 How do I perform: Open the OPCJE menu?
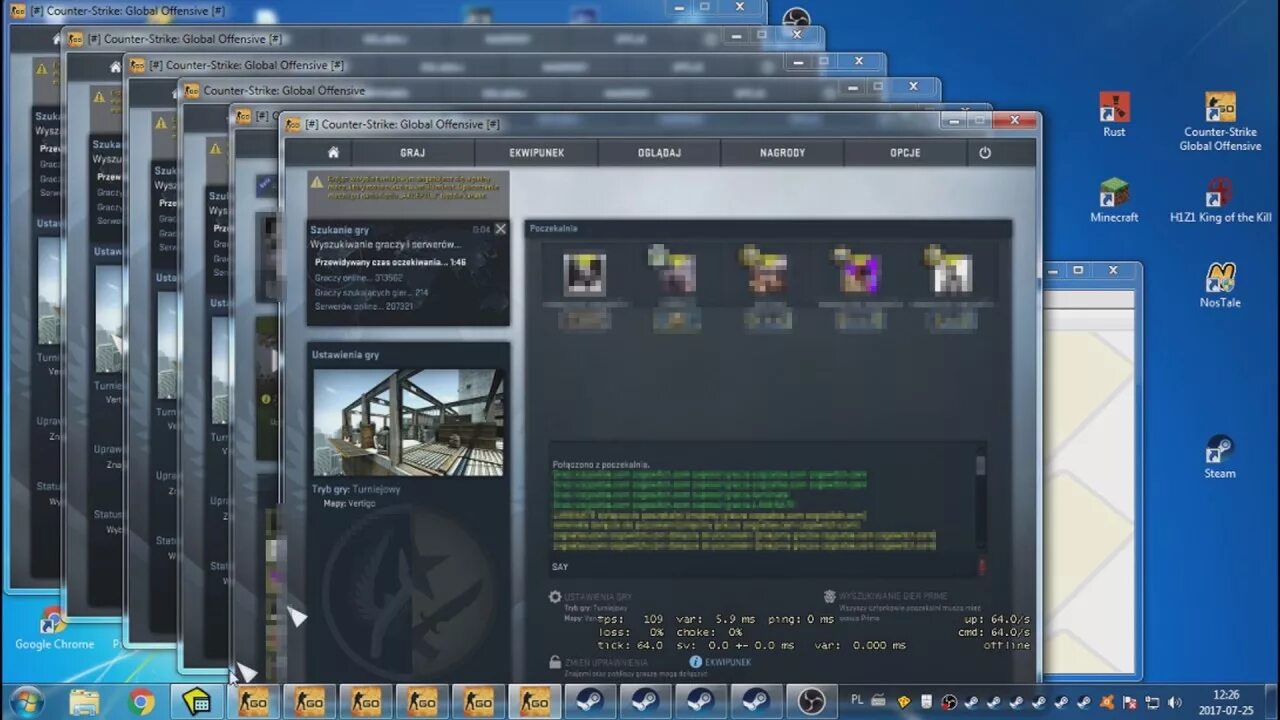tap(905, 153)
